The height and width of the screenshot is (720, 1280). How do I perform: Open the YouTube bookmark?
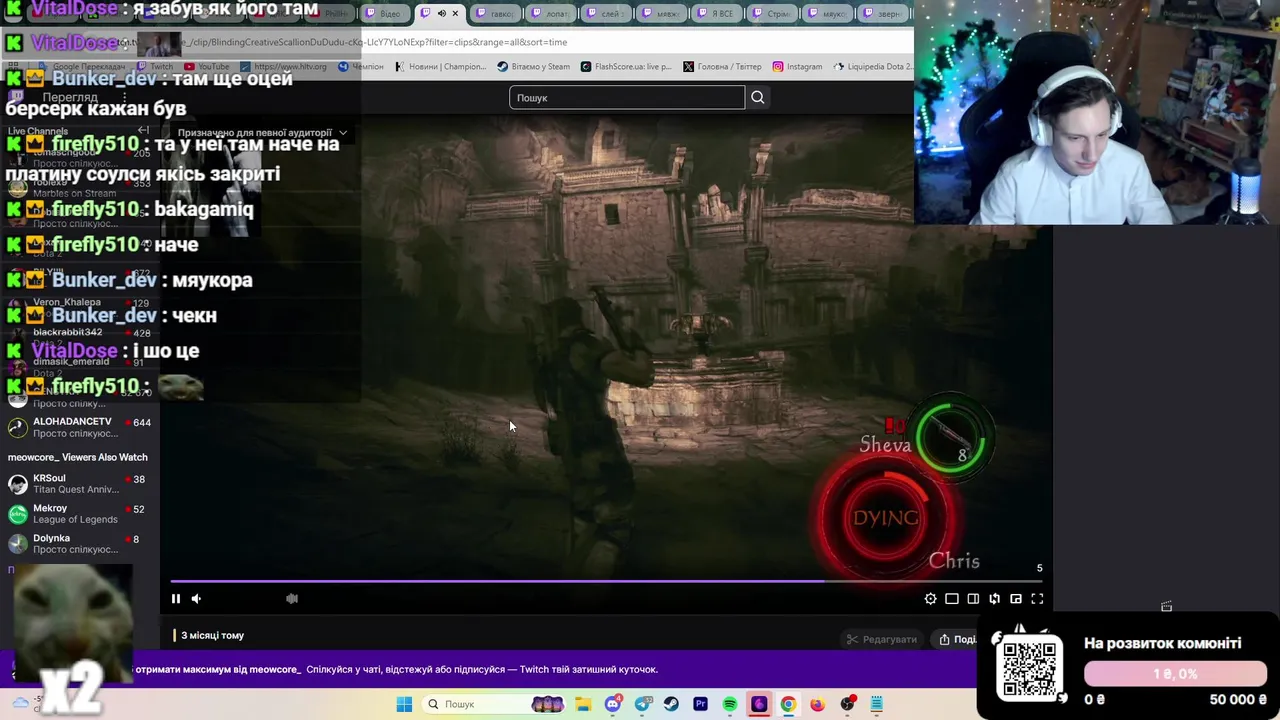pyautogui.click(x=207, y=67)
